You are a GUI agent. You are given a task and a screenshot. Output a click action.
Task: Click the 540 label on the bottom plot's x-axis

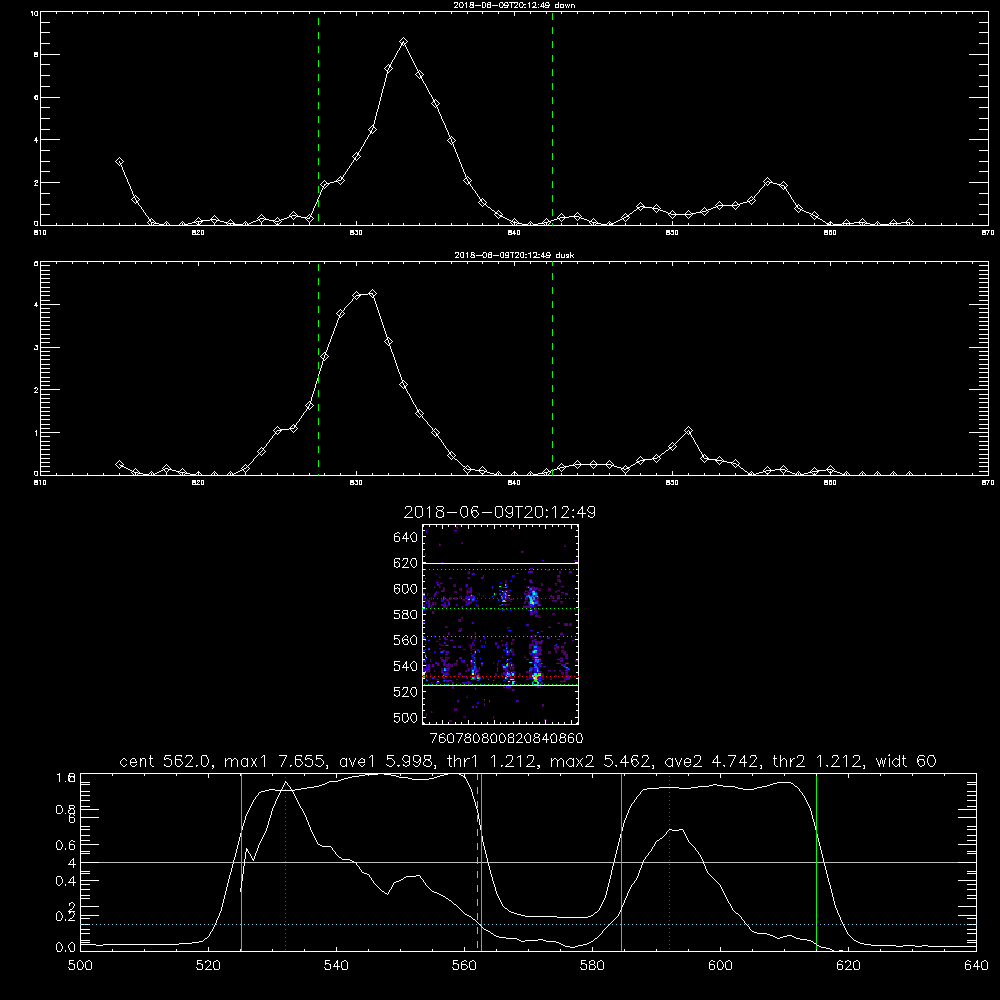pyautogui.click(x=336, y=966)
